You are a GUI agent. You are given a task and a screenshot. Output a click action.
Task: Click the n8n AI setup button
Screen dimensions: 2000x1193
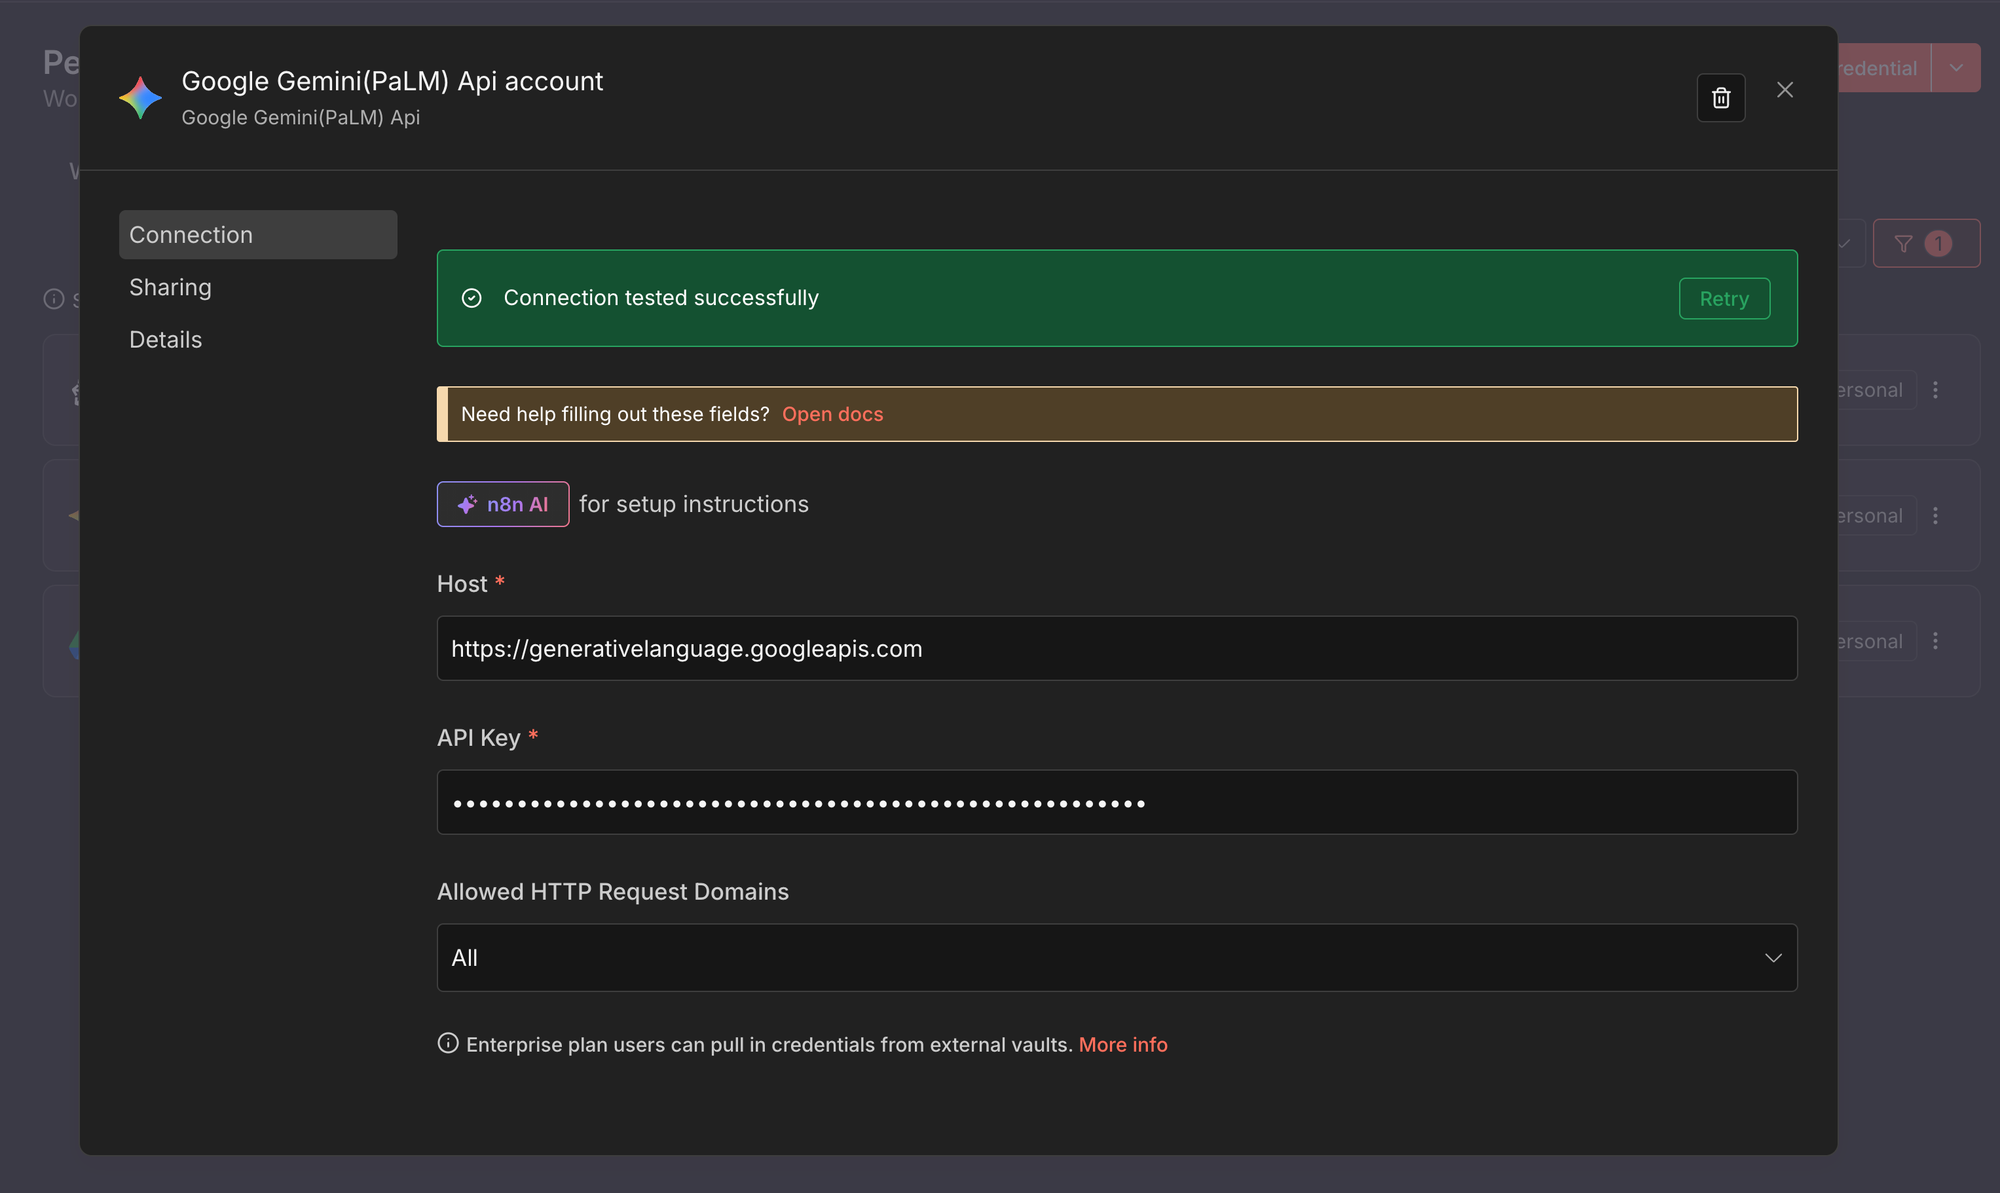point(503,504)
